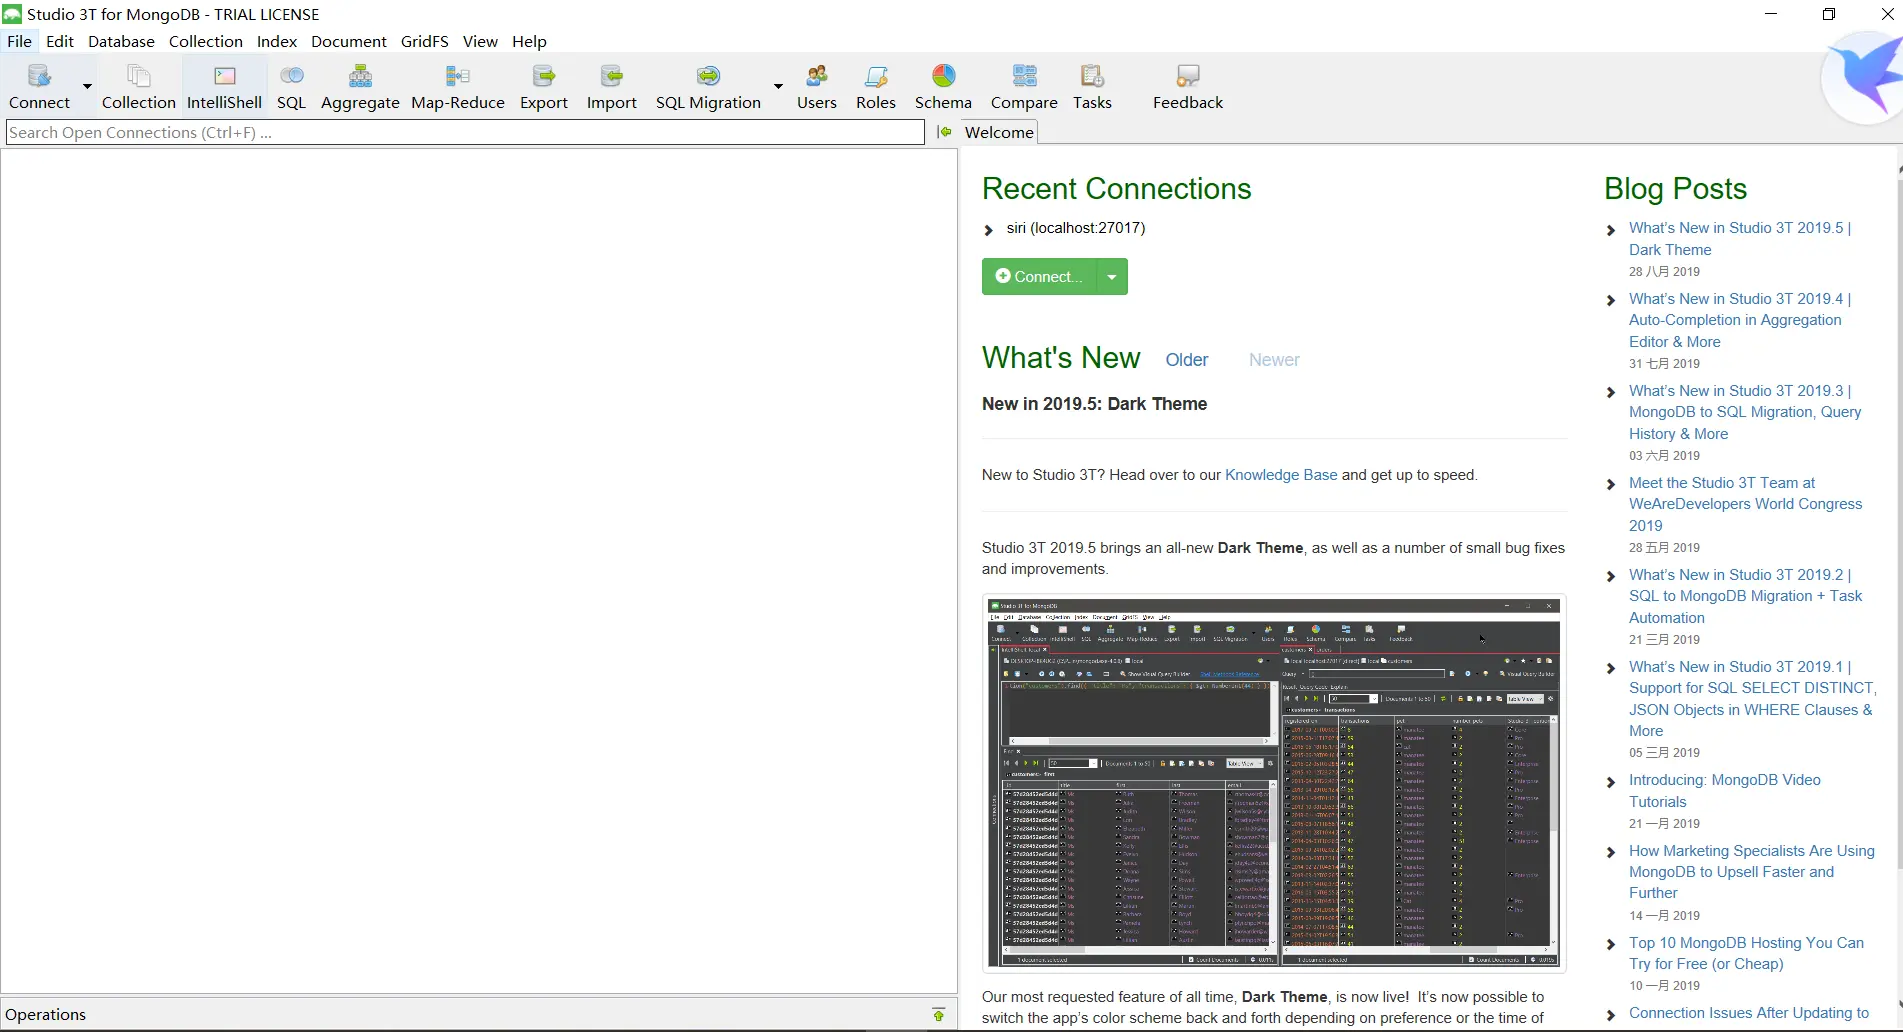This screenshot has height=1032, width=1903.
Task: Open the green Connect button dropdown arrow
Action: pyautogui.click(x=1112, y=277)
